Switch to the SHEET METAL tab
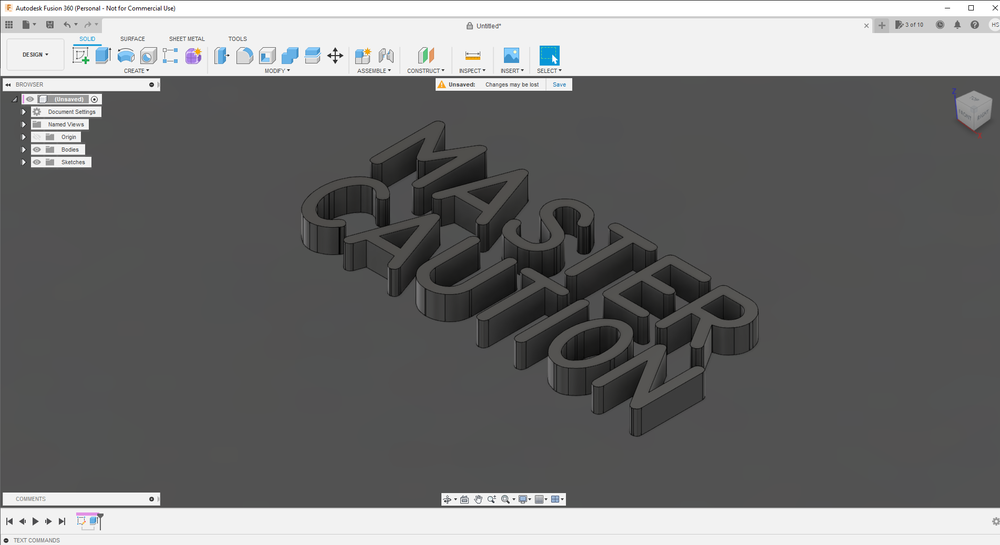The image size is (1000, 545). (x=186, y=39)
